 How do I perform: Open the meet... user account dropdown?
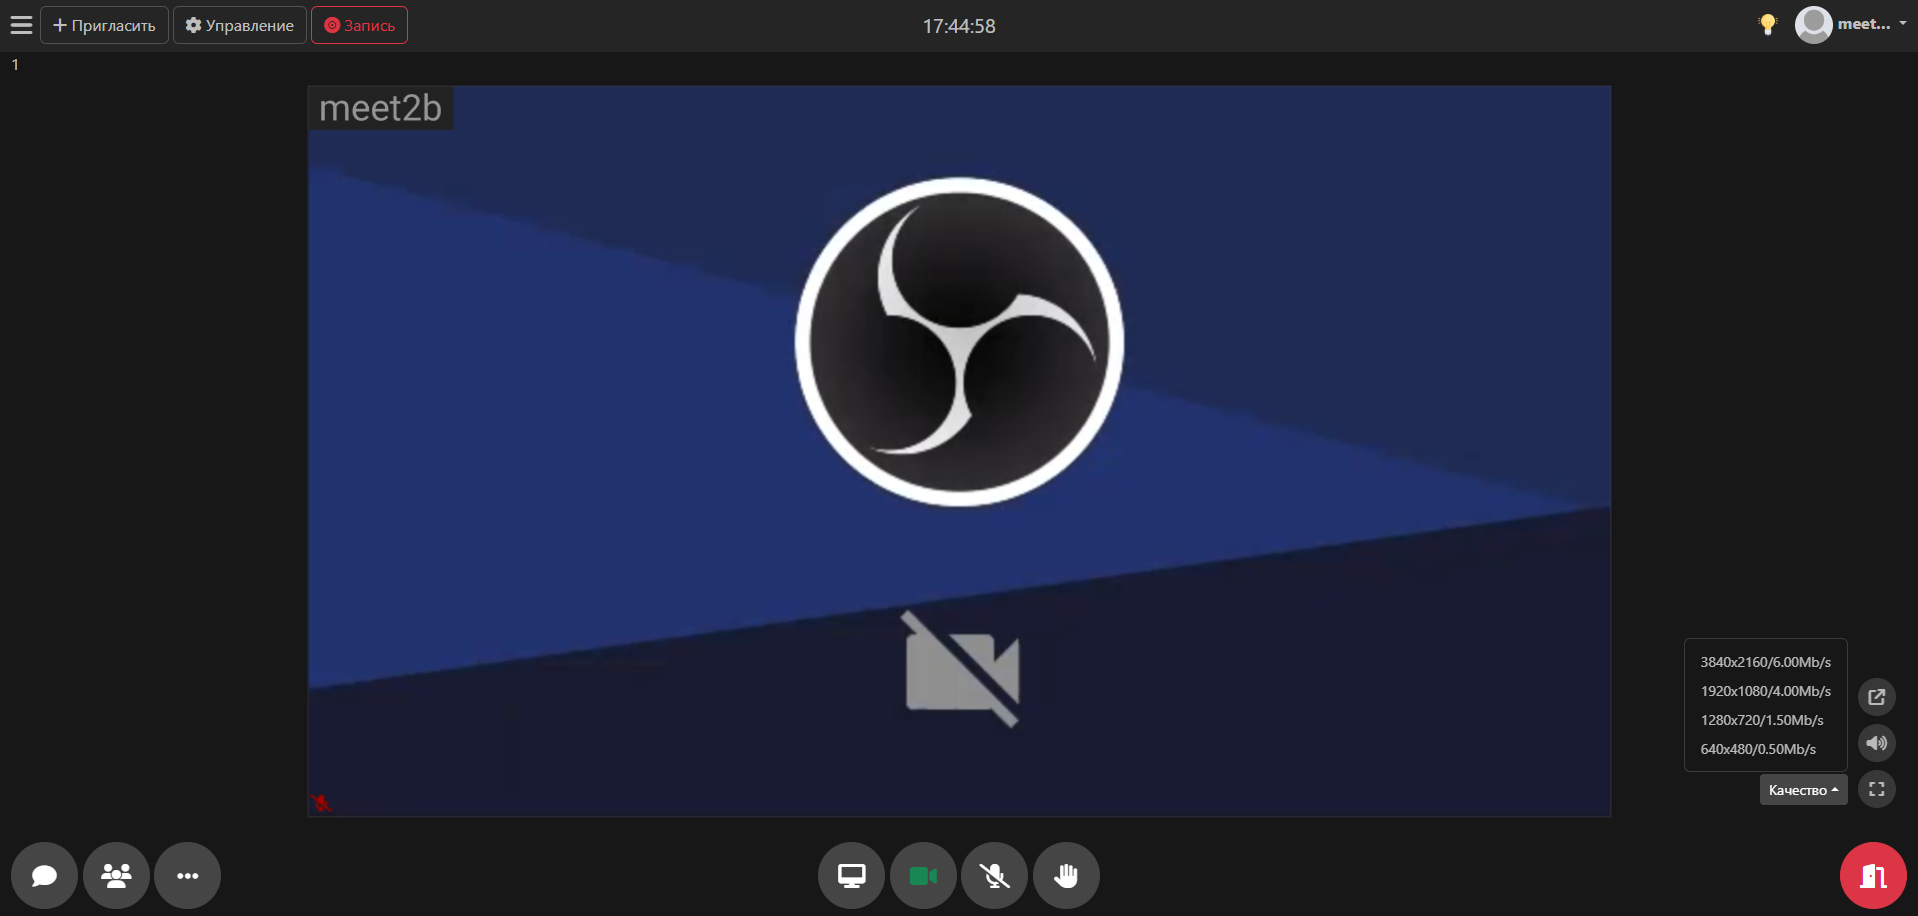tap(1852, 25)
